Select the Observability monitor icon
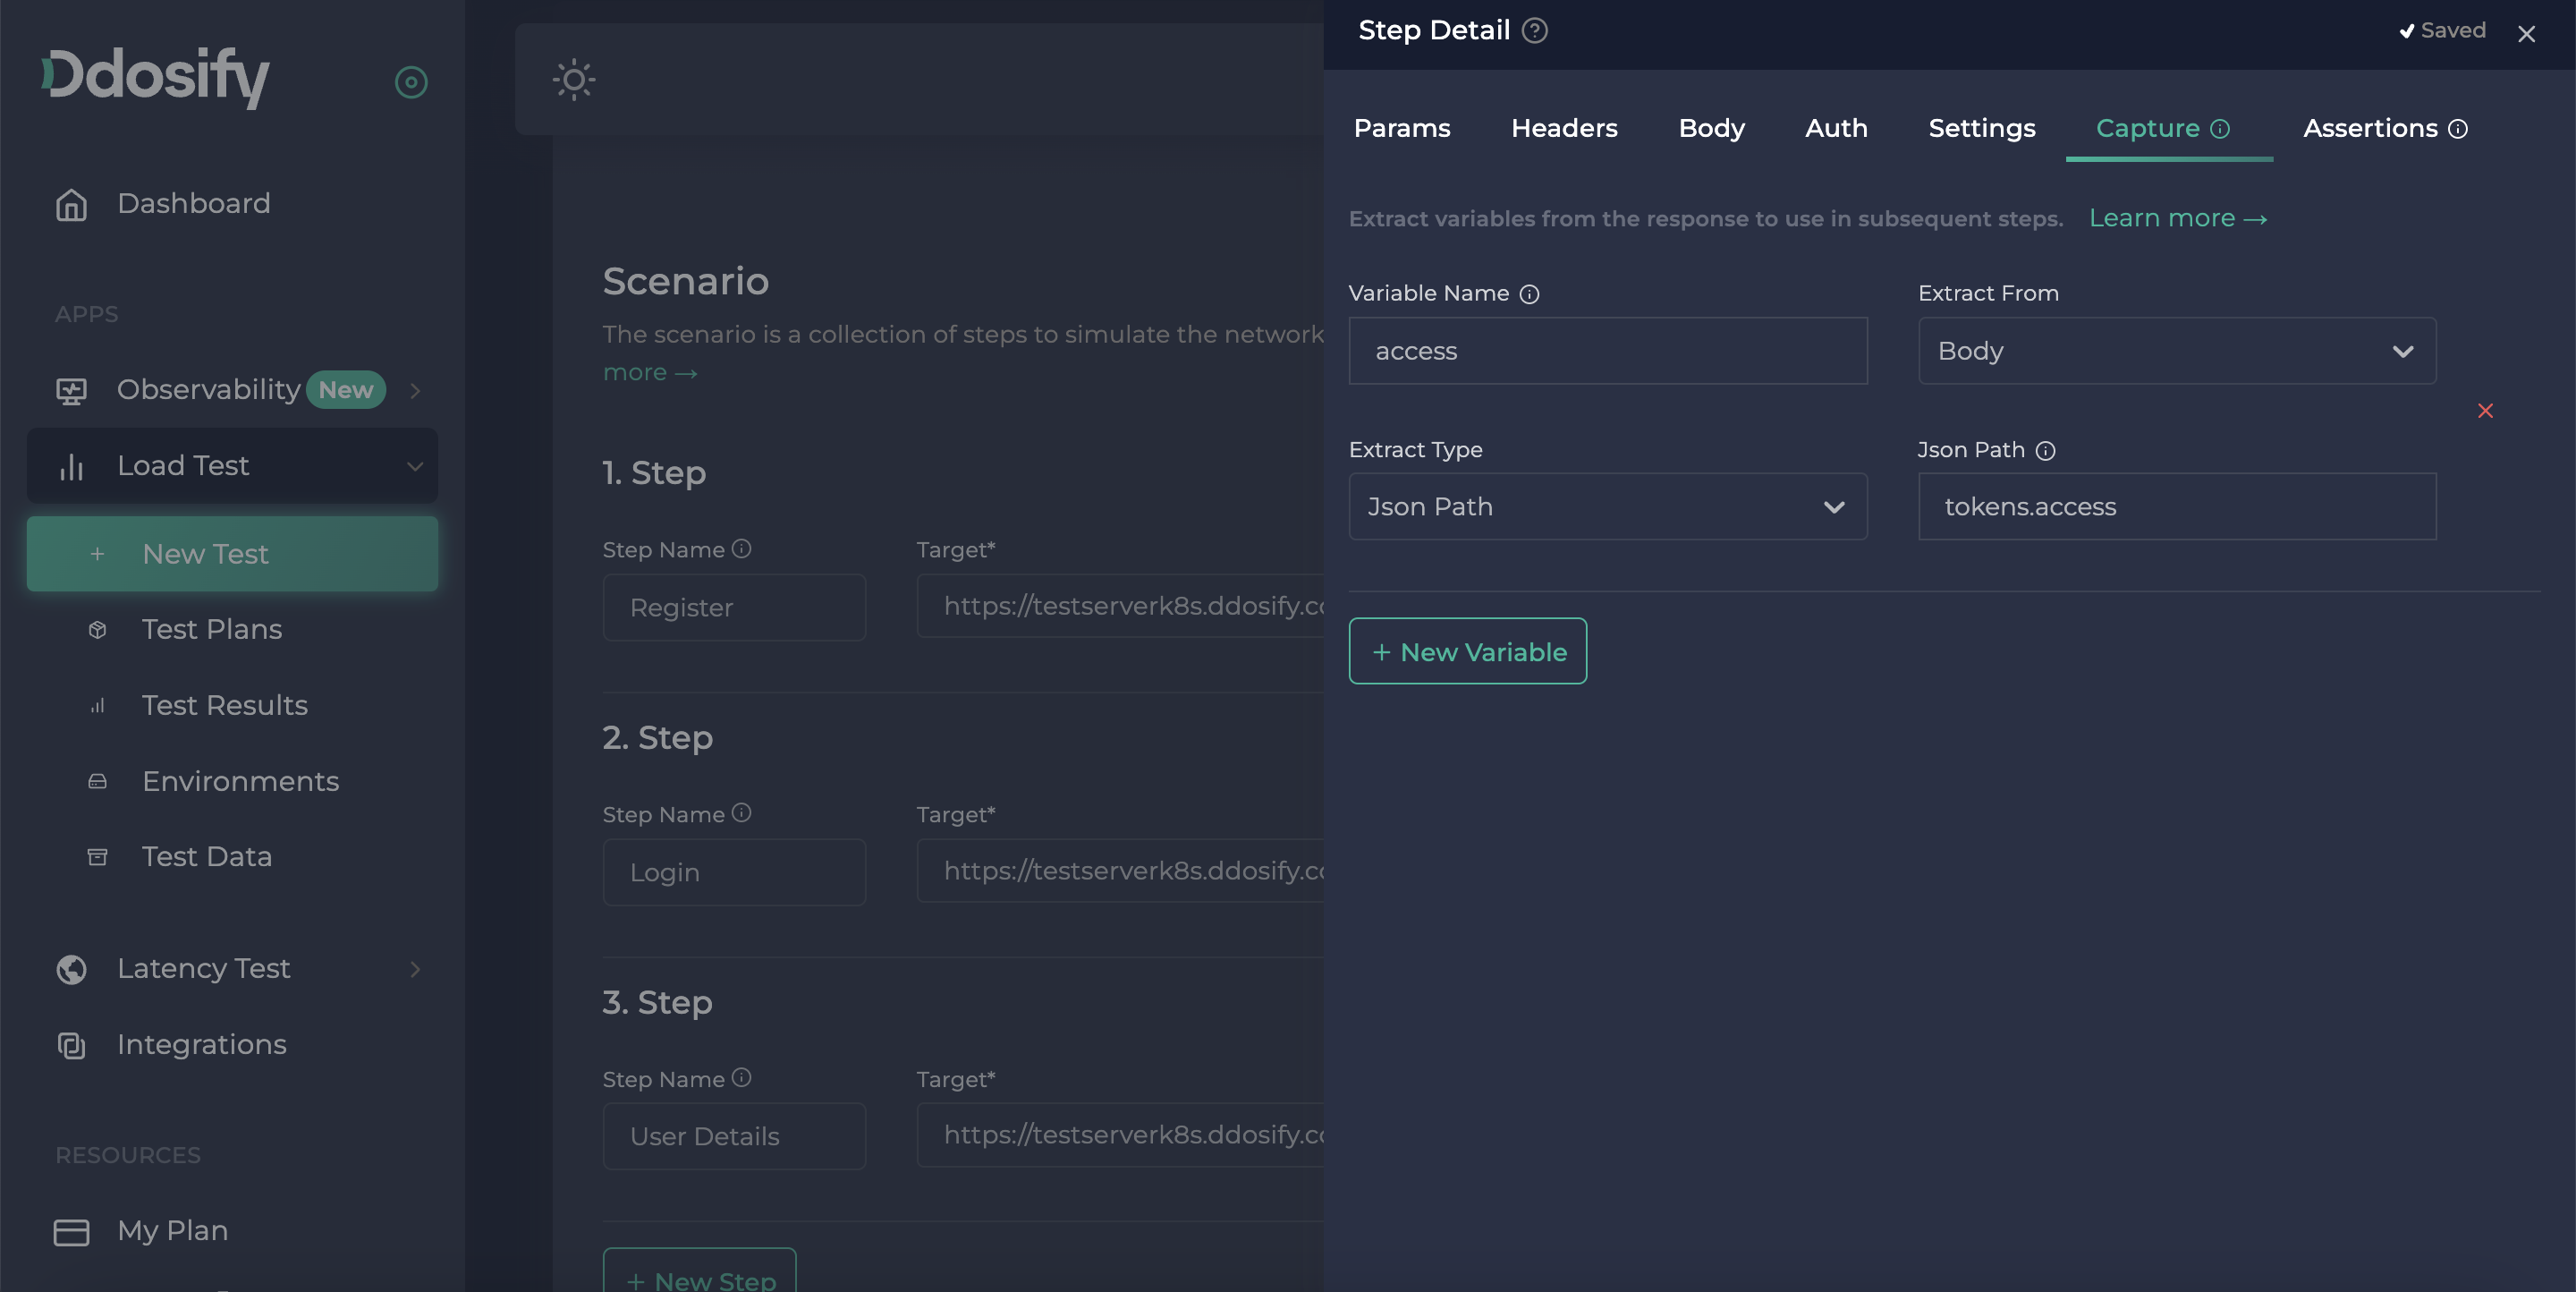2576x1292 pixels. pyautogui.click(x=69, y=390)
